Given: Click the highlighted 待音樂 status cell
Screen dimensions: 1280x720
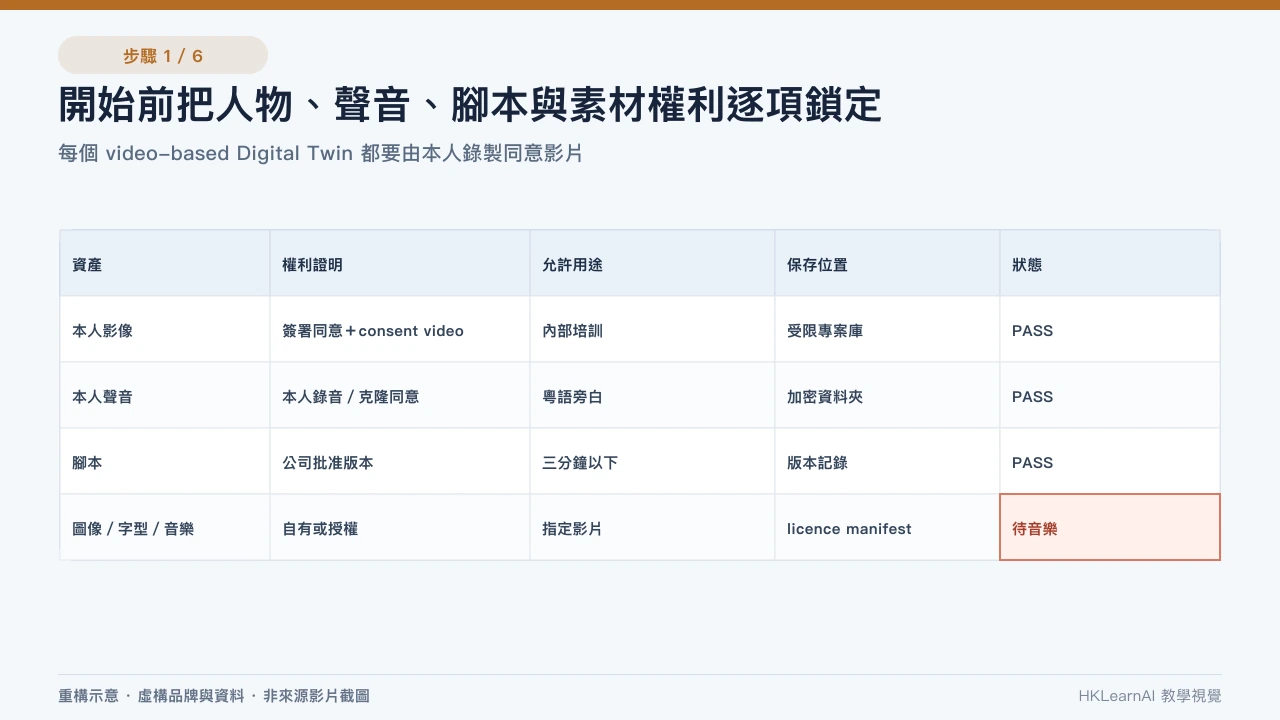Looking at the screenshot, I should pos(1110,527).
